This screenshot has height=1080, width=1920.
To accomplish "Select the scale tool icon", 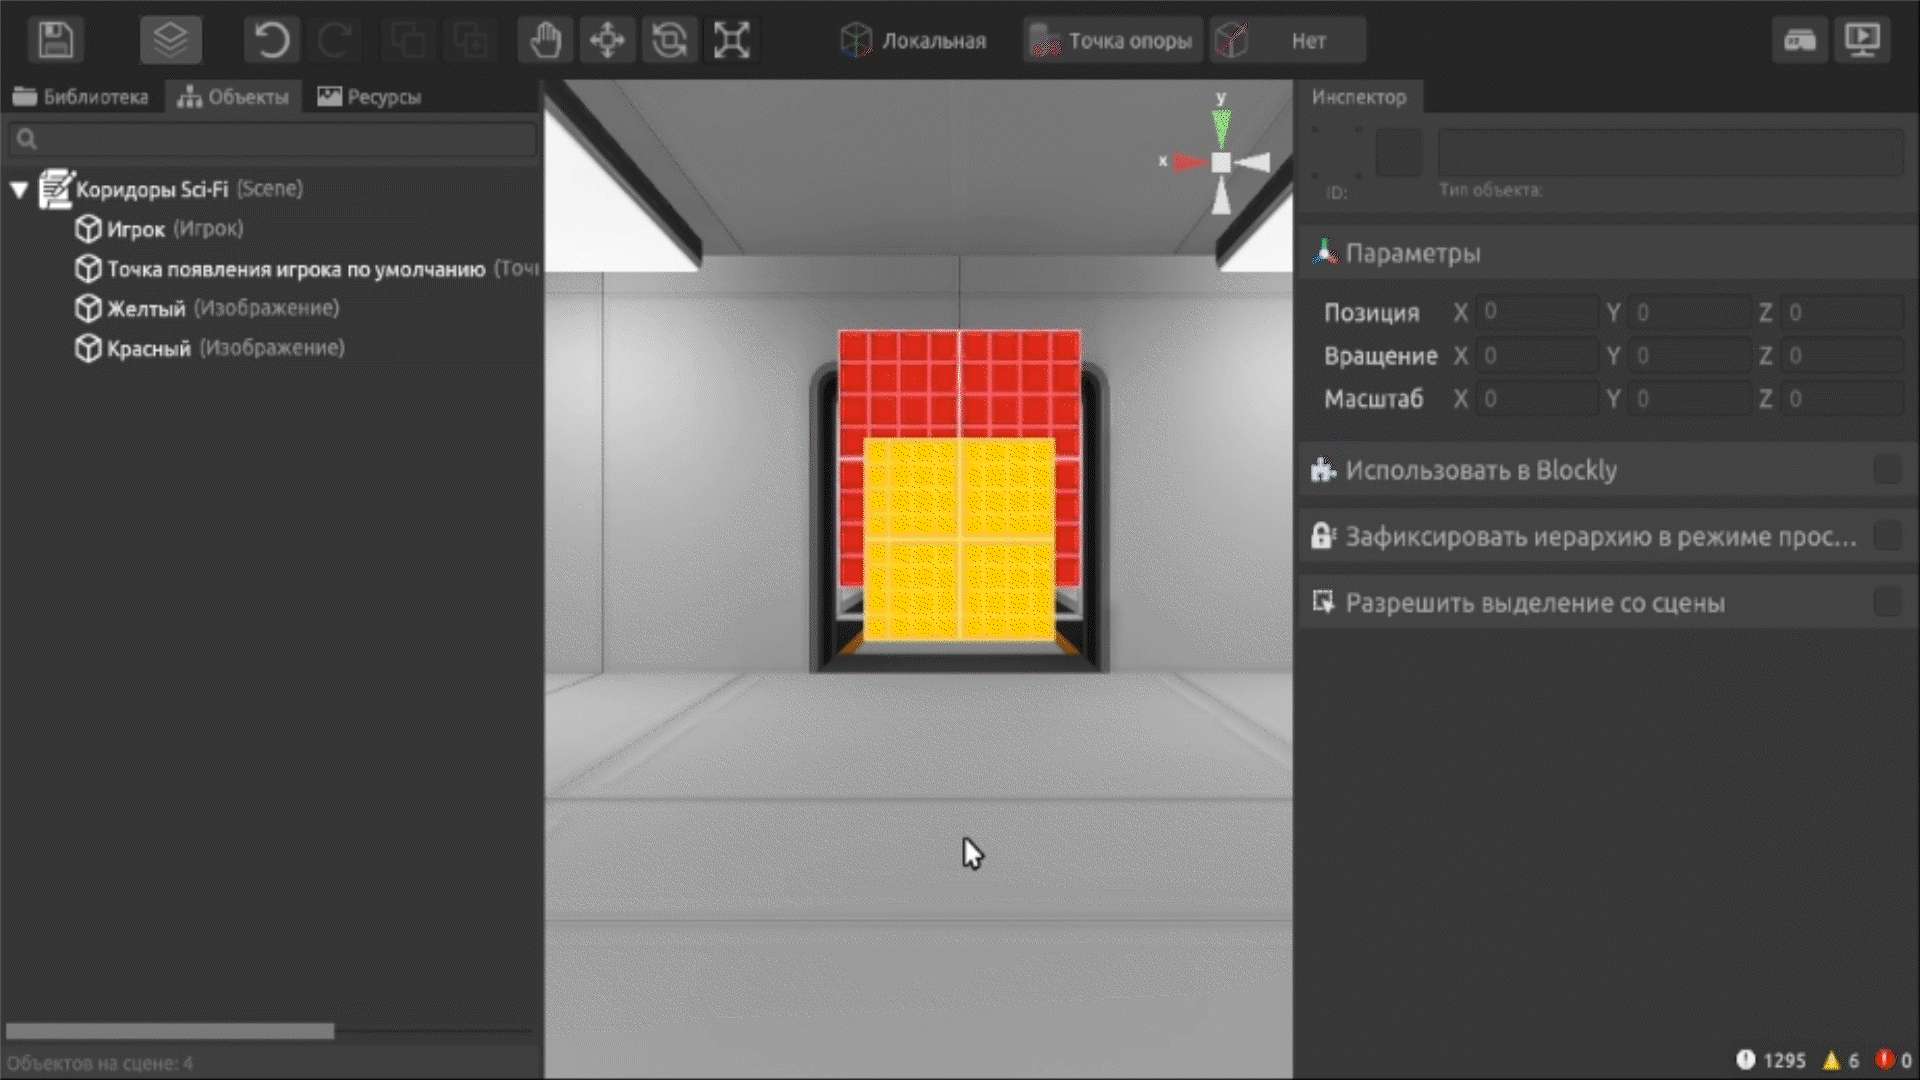I will pos(731,40).
